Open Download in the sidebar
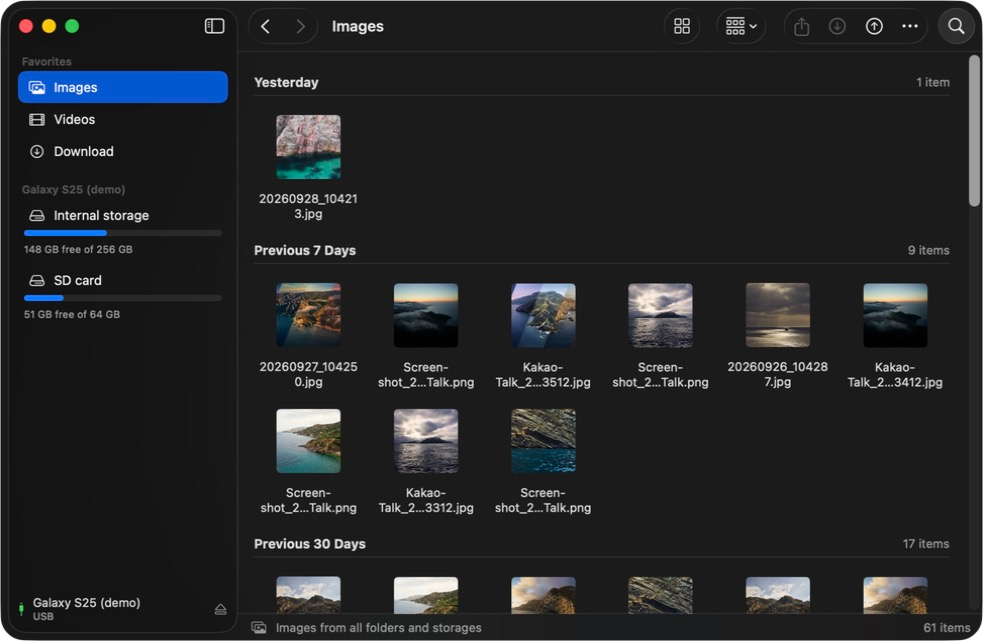Viewport: 983px width, 641px height. tap(123, 151)
